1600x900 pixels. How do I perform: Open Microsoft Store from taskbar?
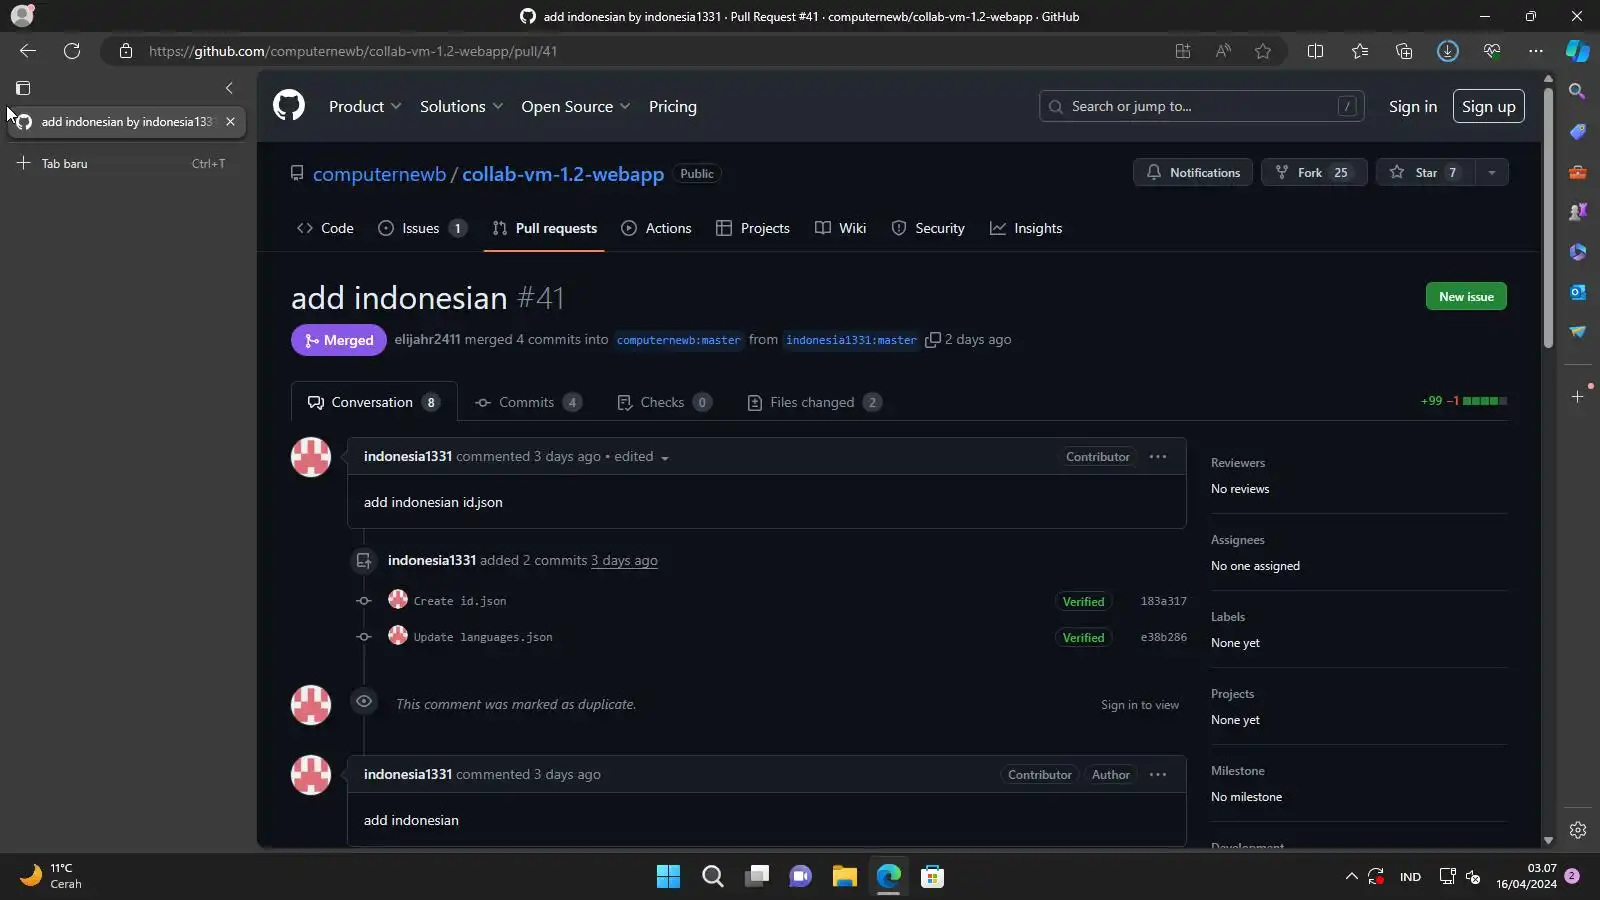[932, 877]
